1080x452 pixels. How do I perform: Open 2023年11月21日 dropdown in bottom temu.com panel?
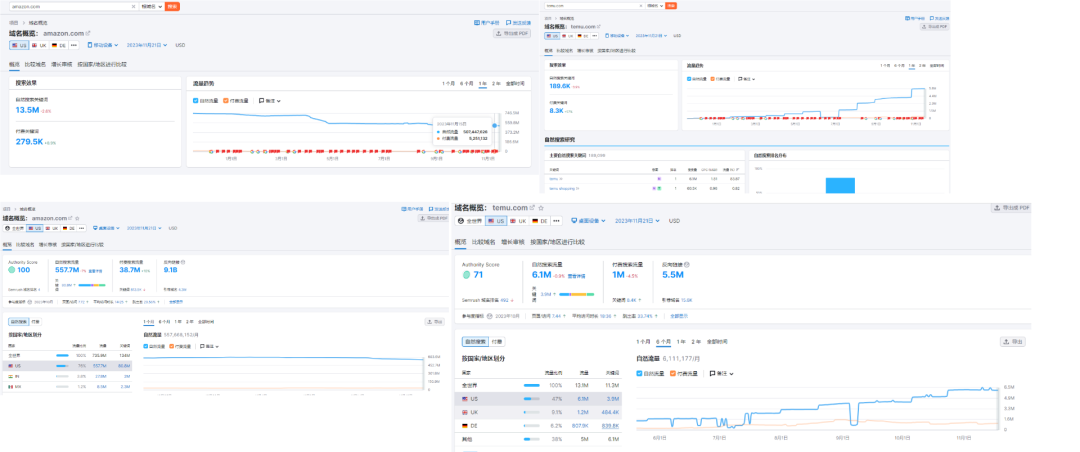(x=638, y=221)
